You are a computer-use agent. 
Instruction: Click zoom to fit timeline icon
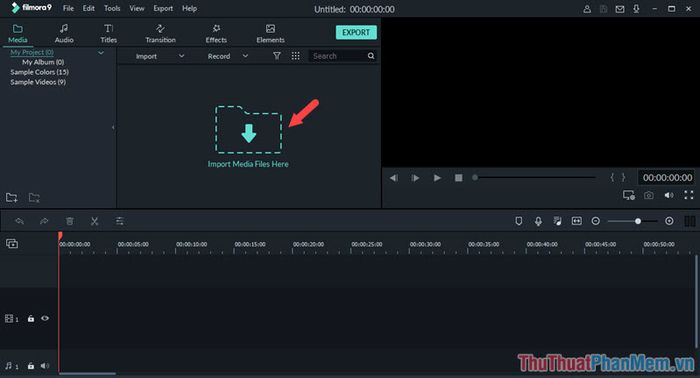pos(577,221)
